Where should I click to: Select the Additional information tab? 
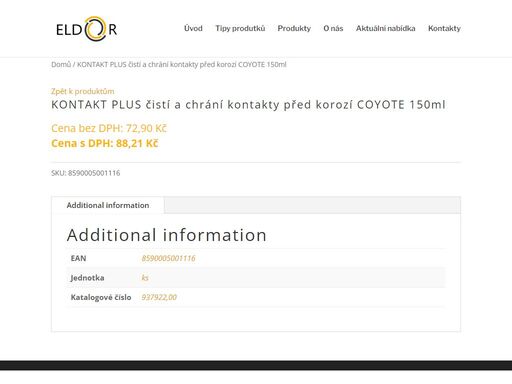108,205
